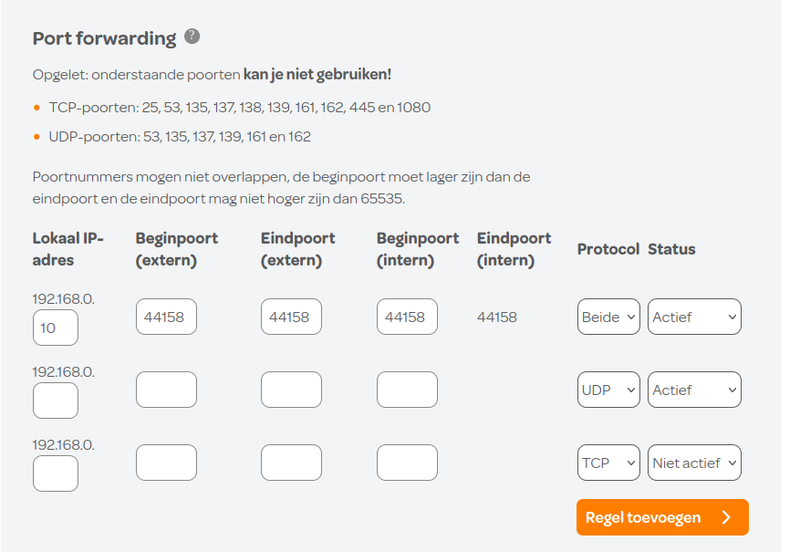Viewport: 800px width, 552px height.
Task: Click first row Eindpoort (extern) field 44158
Action: (x=291, y=317)
